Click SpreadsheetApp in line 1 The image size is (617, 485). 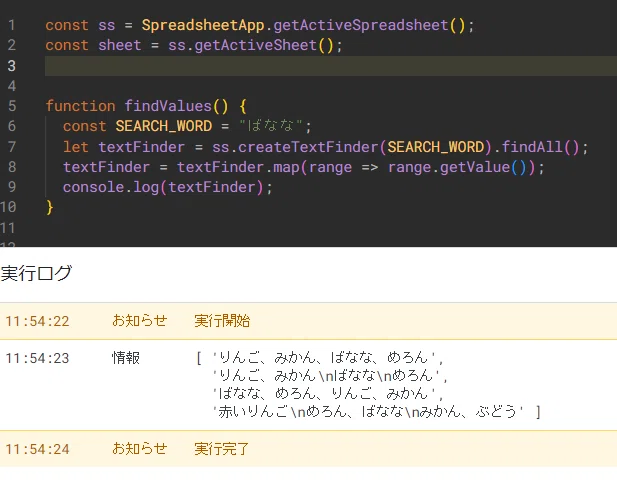click(x=203, y=25)
